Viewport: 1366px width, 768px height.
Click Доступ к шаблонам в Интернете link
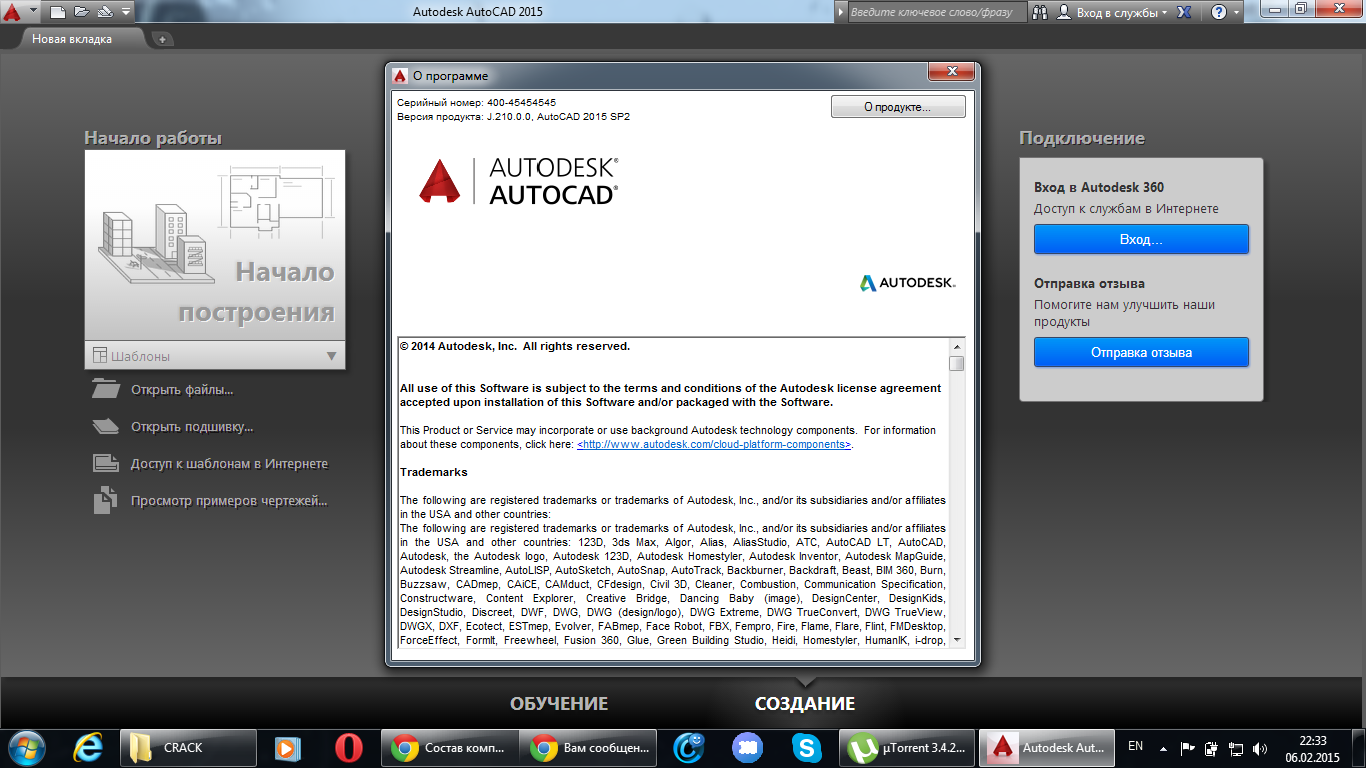click(x=229, y=464)
